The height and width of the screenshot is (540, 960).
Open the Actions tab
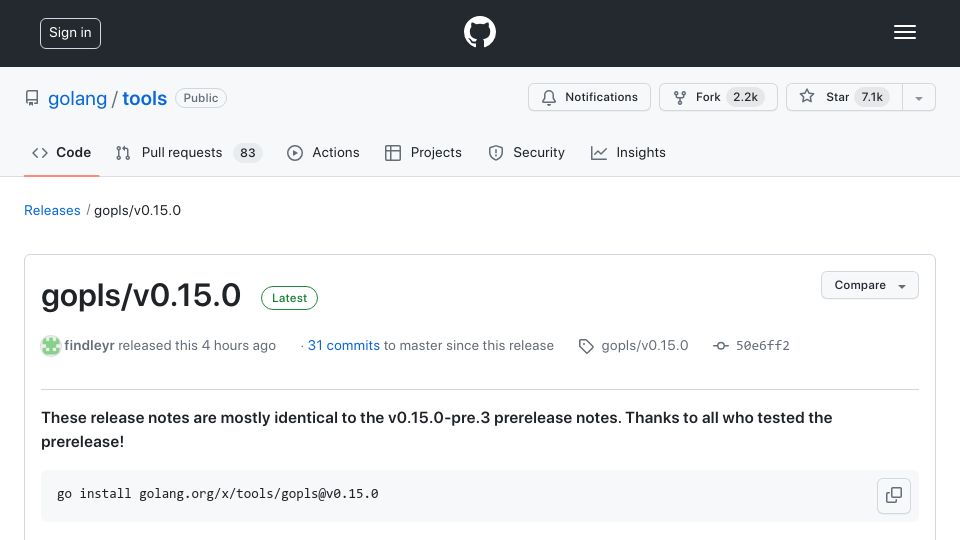point(323,152)
